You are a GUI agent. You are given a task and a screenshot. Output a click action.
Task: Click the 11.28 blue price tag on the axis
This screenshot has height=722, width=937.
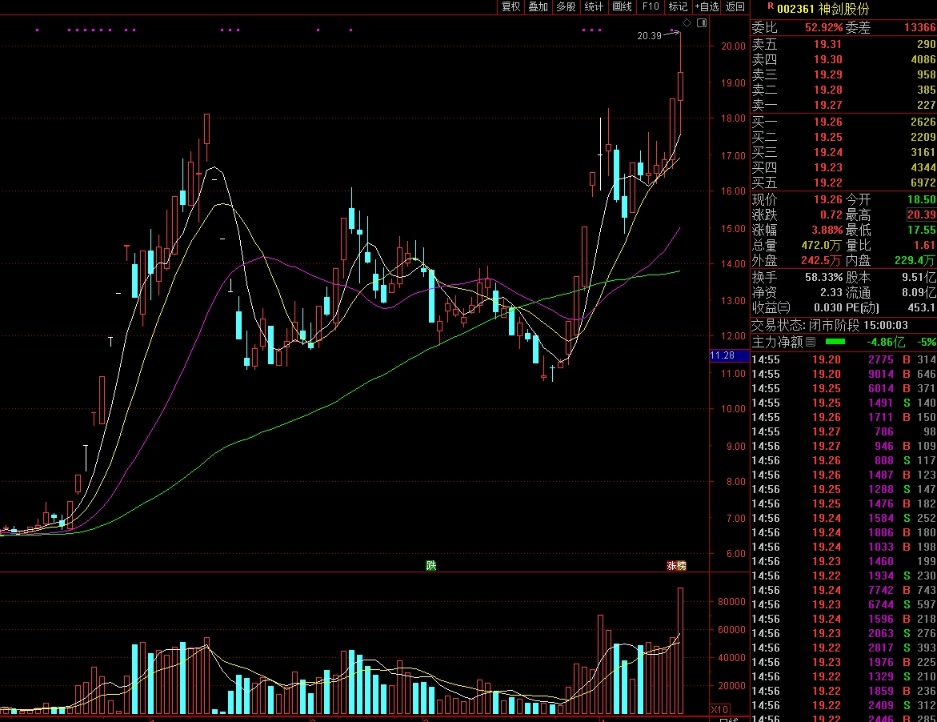tap(722, 356)
